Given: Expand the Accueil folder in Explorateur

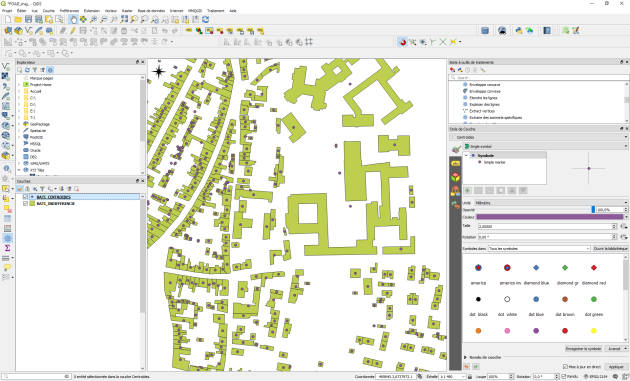Looking at the screenshot, I should coord(18,91).
